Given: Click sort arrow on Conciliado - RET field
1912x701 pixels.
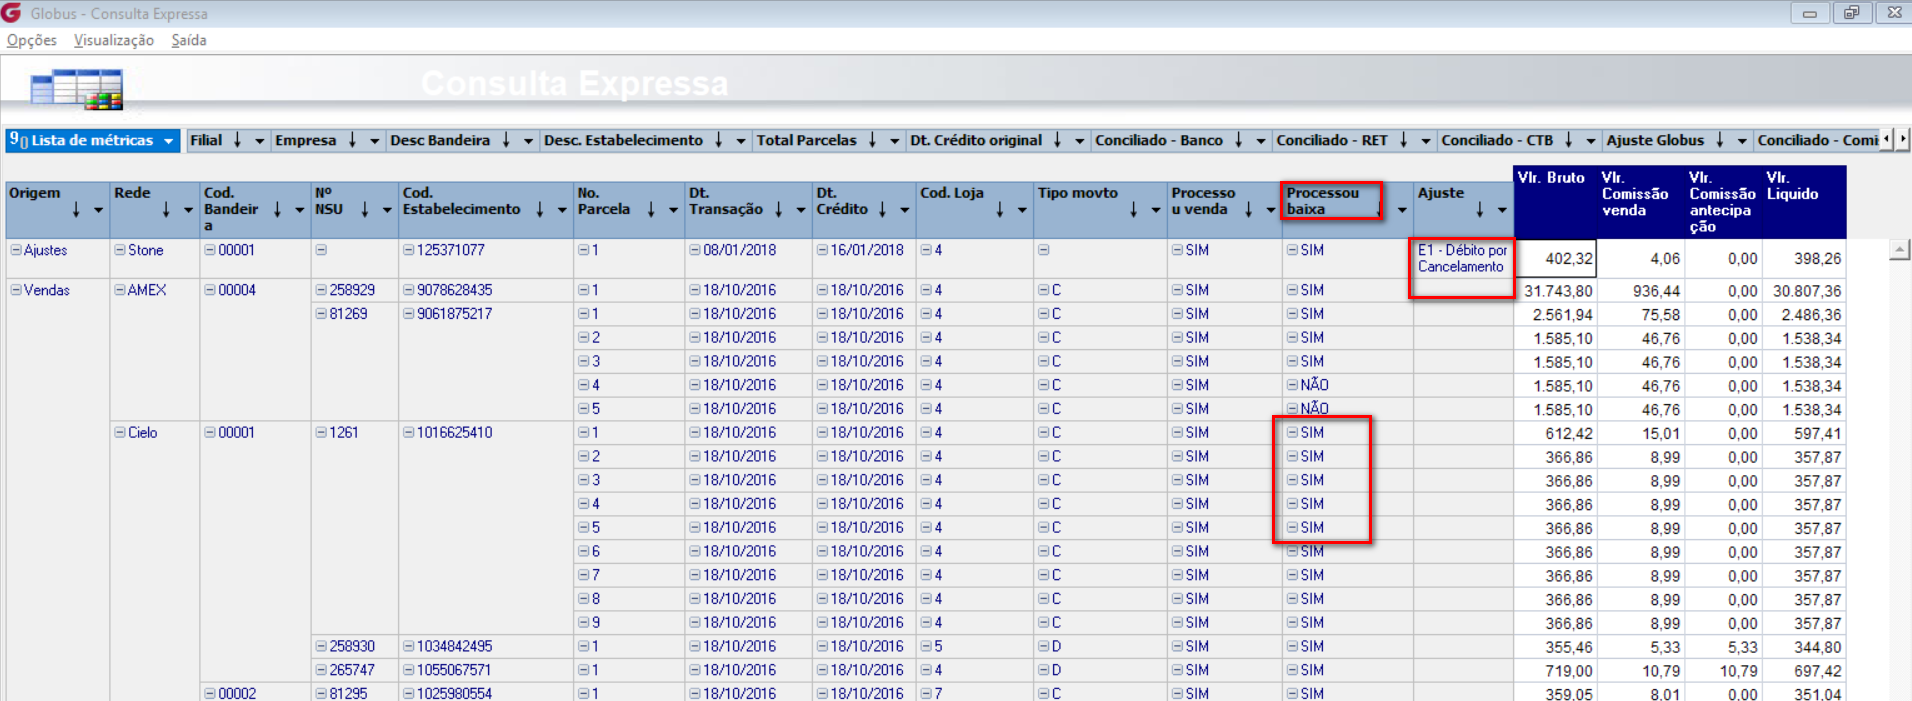Looking at the screenshot, I should click(1403, 140).
